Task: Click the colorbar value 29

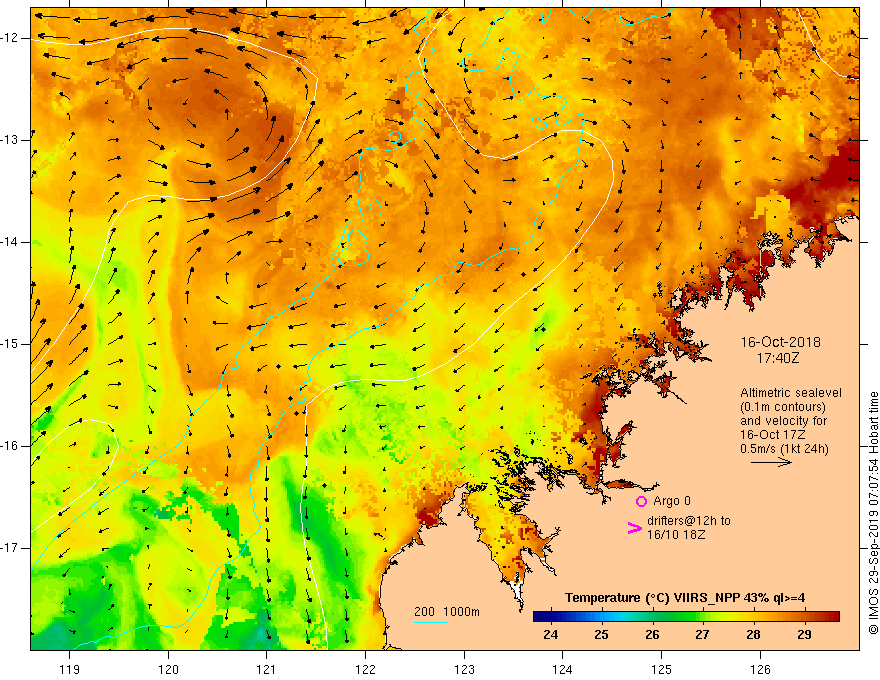Action: tap(804, 635)
